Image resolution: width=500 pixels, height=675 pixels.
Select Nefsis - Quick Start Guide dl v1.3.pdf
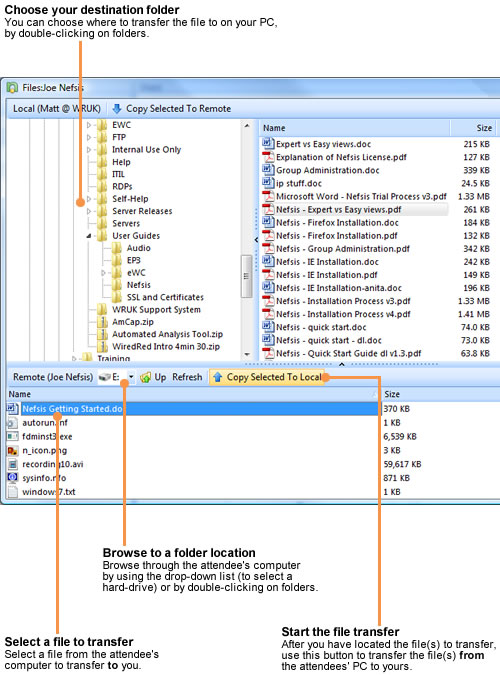(x=349, y=353)
